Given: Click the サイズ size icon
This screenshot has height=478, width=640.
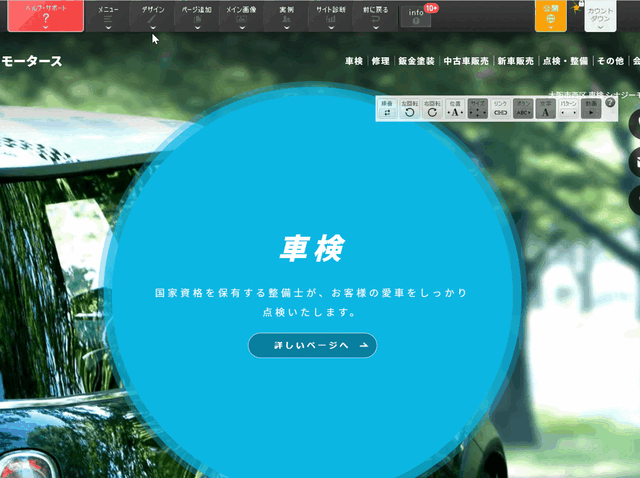Looking at the screenshot, I should click(478, 109).
